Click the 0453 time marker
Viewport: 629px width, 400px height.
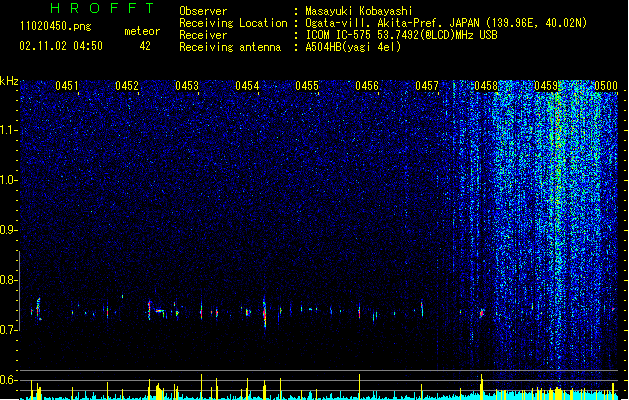[x=187, y=86]
